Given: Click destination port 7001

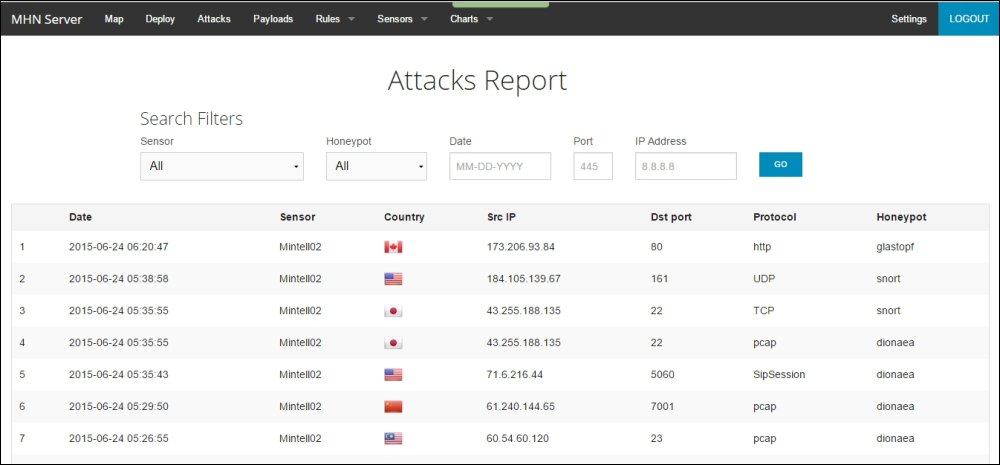Looking at the screenshot, I should click(x=662, y=406).
